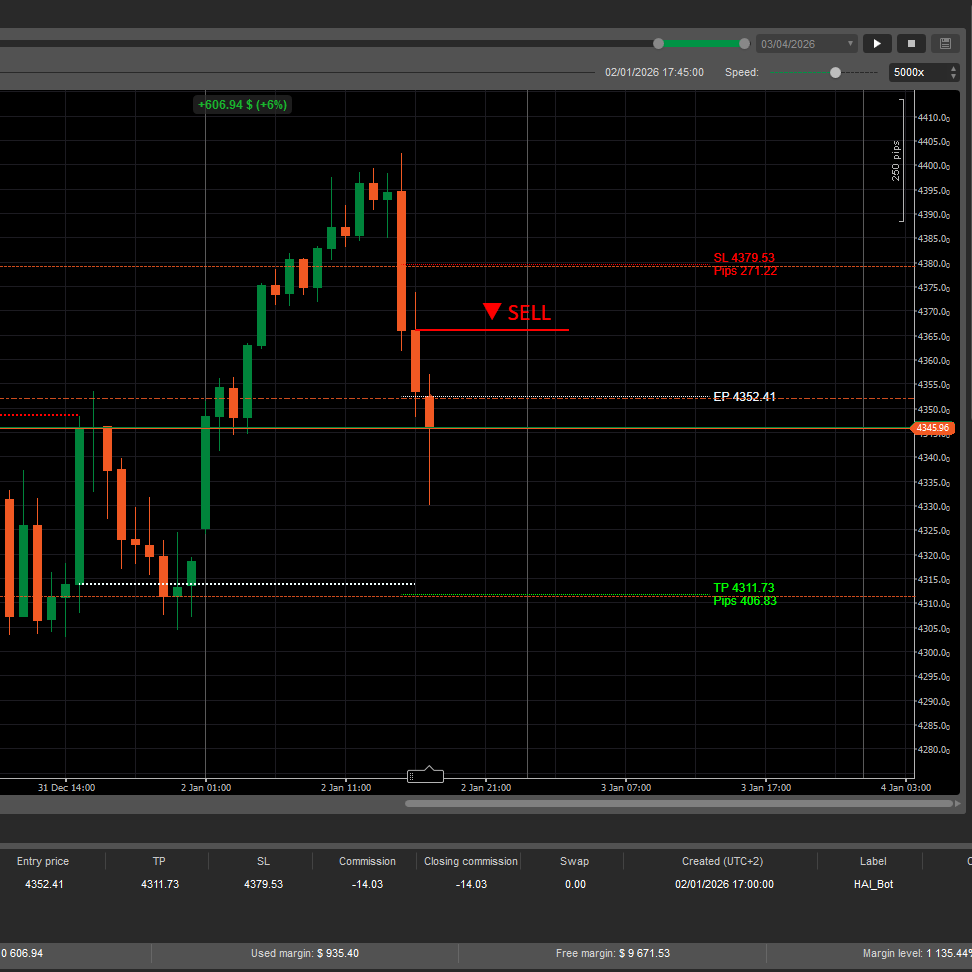Click the left handle of date range slider
972x972 pixels.
click(x=658, y=43)
